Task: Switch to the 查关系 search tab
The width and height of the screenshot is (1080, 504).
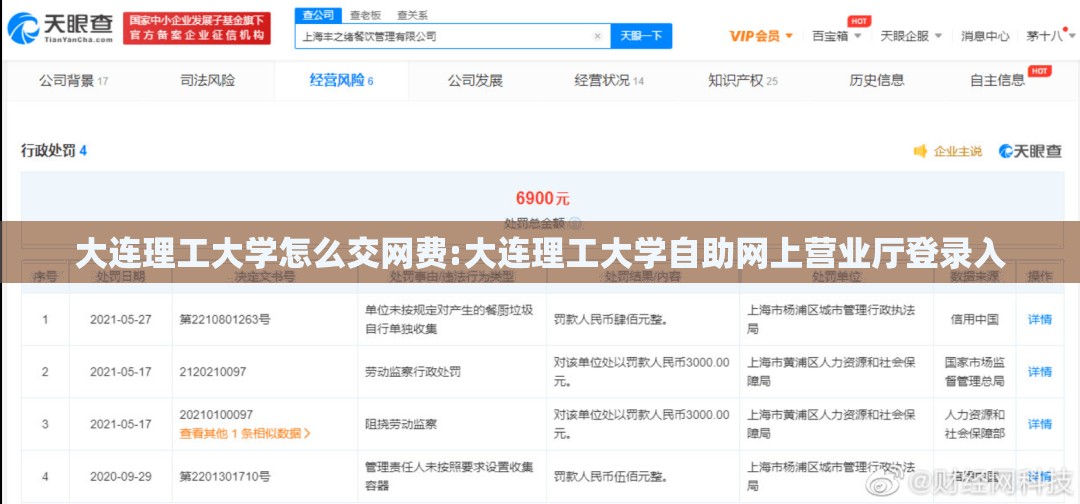Action: pyautogui.click(x=412, y=15)
